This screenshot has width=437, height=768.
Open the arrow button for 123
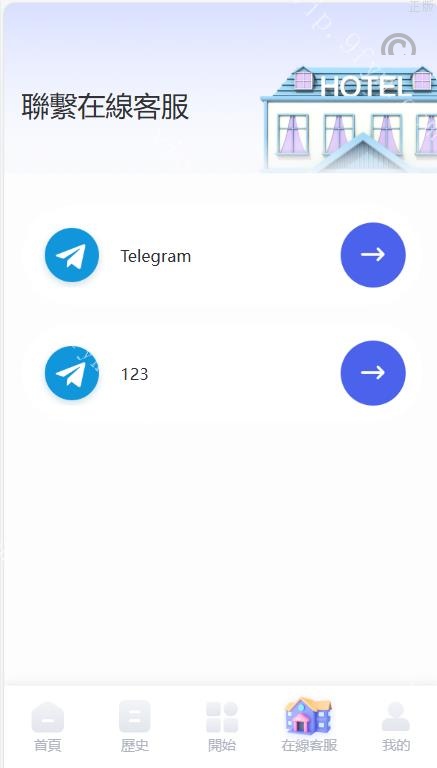coord(373,373)
